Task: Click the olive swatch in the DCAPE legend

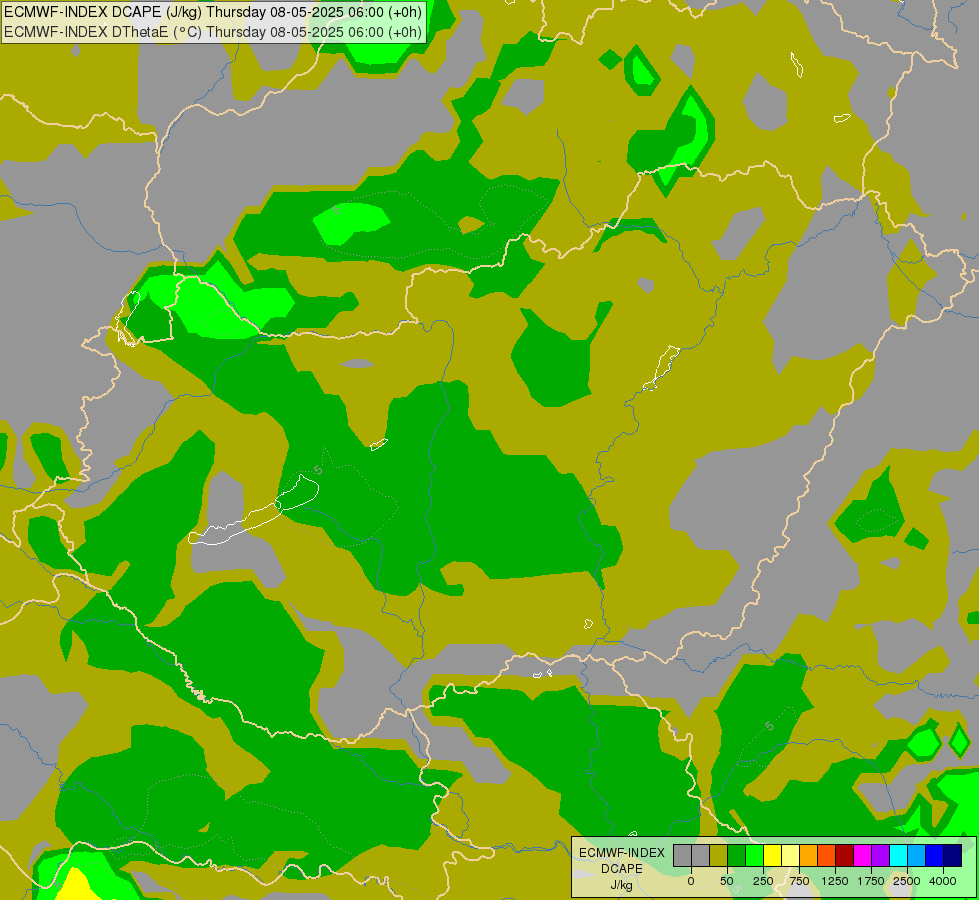Action: pos(719,855)
